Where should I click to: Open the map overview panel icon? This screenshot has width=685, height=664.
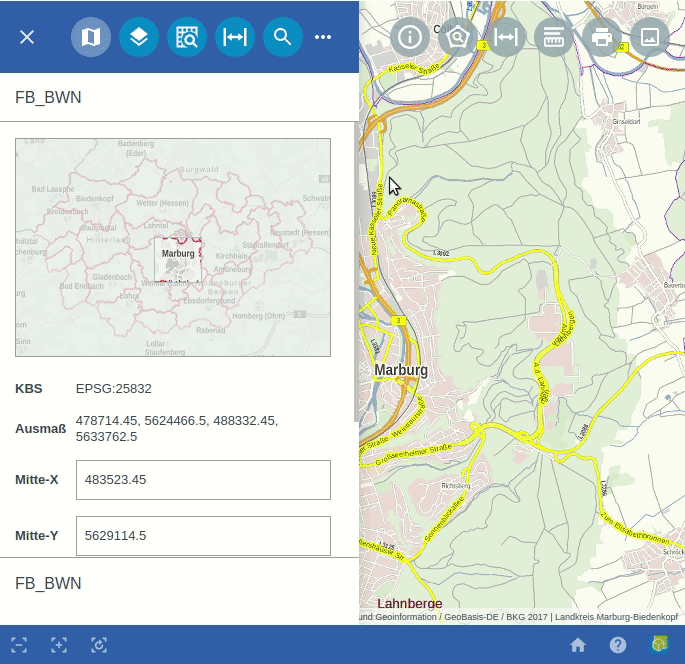point(91,37)
